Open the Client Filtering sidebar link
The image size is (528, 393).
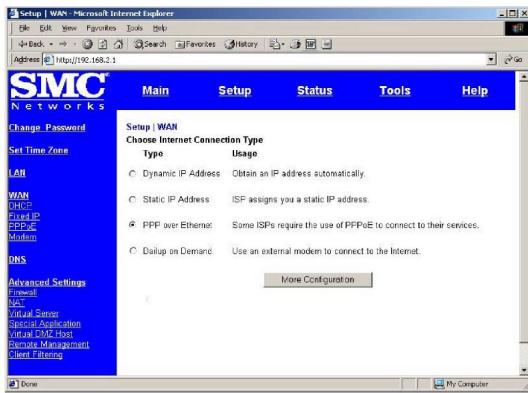pos(36,355)
